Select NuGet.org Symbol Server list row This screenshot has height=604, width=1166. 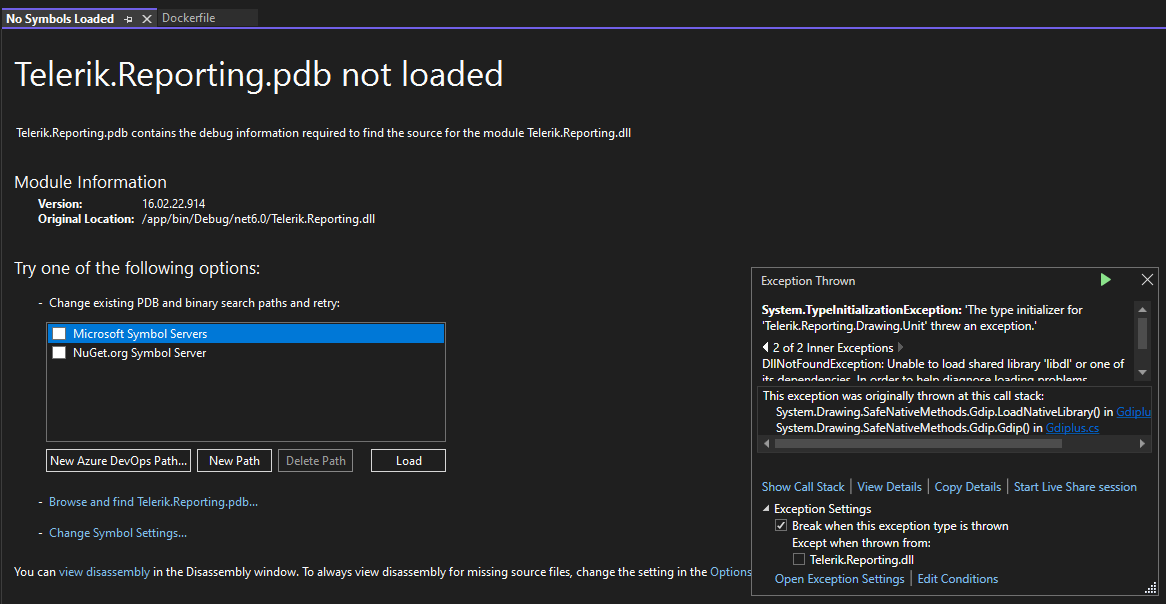pos(246,353)
